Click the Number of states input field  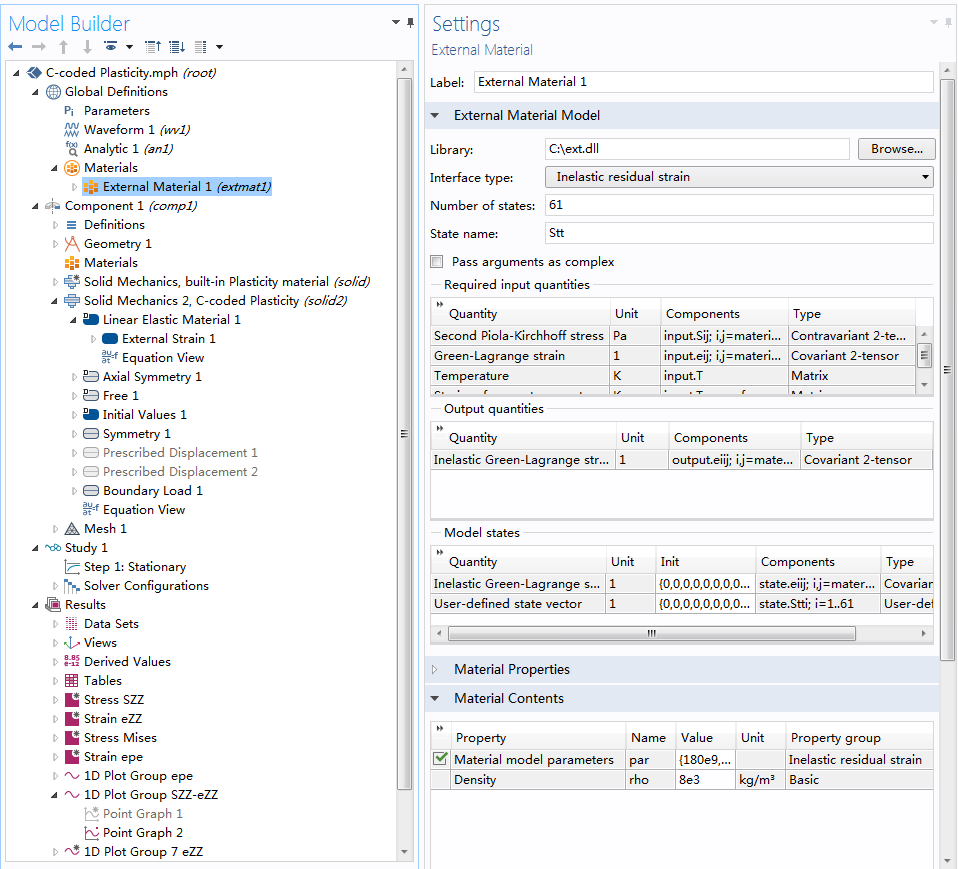738,206
